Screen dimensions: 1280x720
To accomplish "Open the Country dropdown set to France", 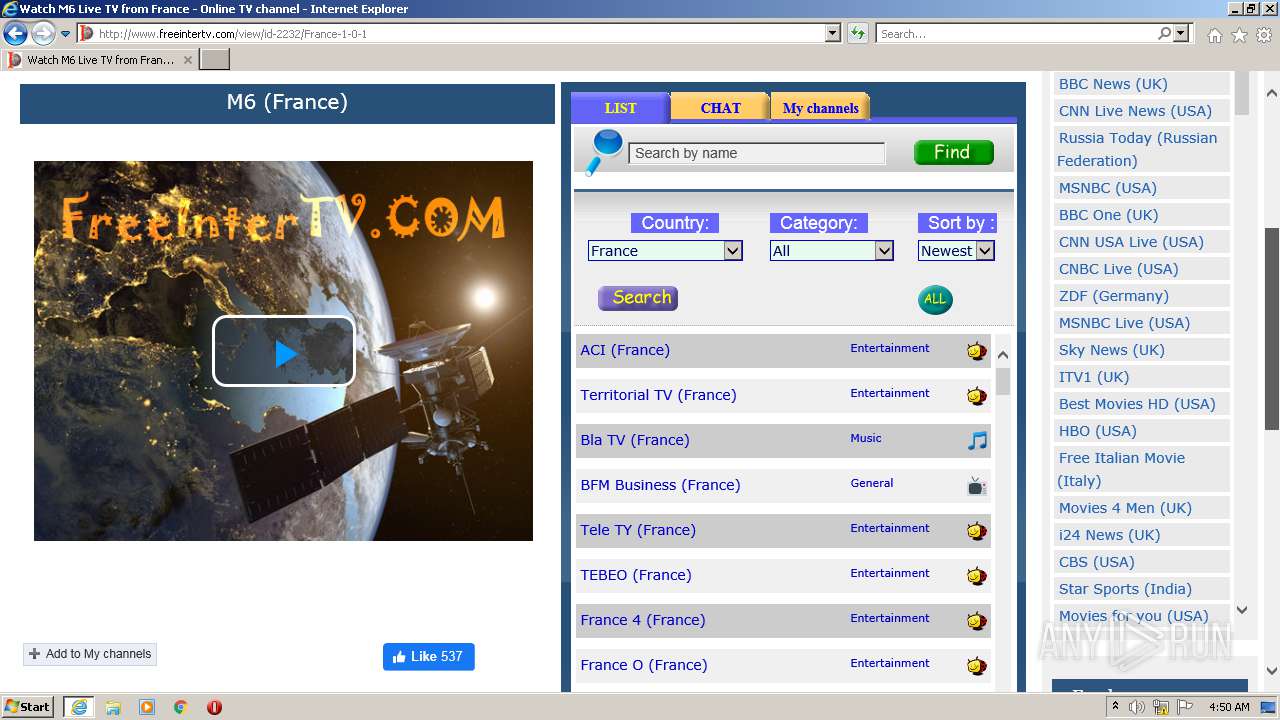I will (665, 251).
